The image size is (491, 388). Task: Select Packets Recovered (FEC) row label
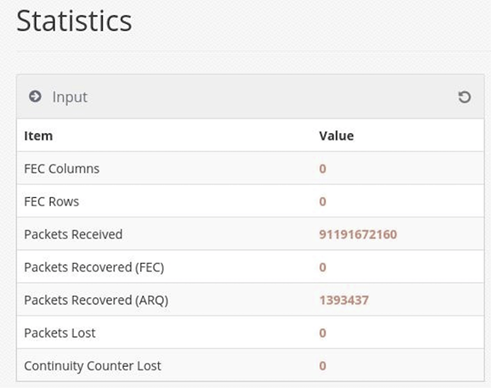click(94, 267)
